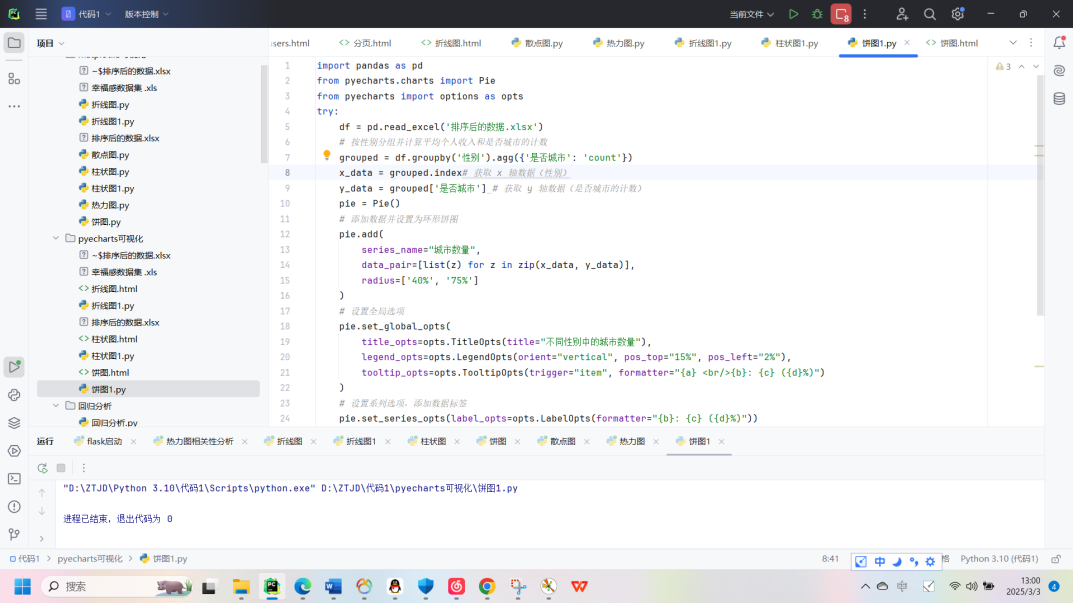Switch to 分页.html editor tab
The height and width of the screenshot is (603, 1073).
pos(365,43)
